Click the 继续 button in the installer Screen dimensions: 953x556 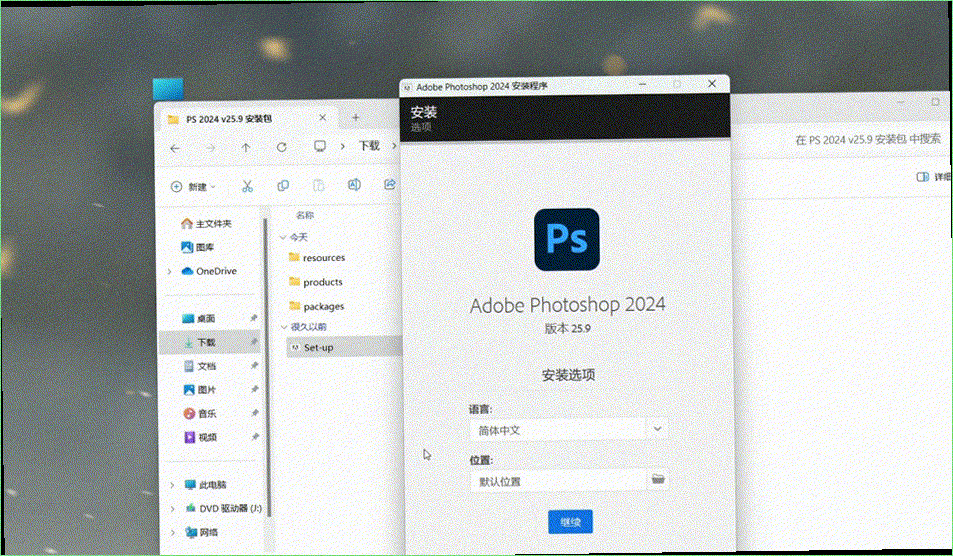[570, 522]
